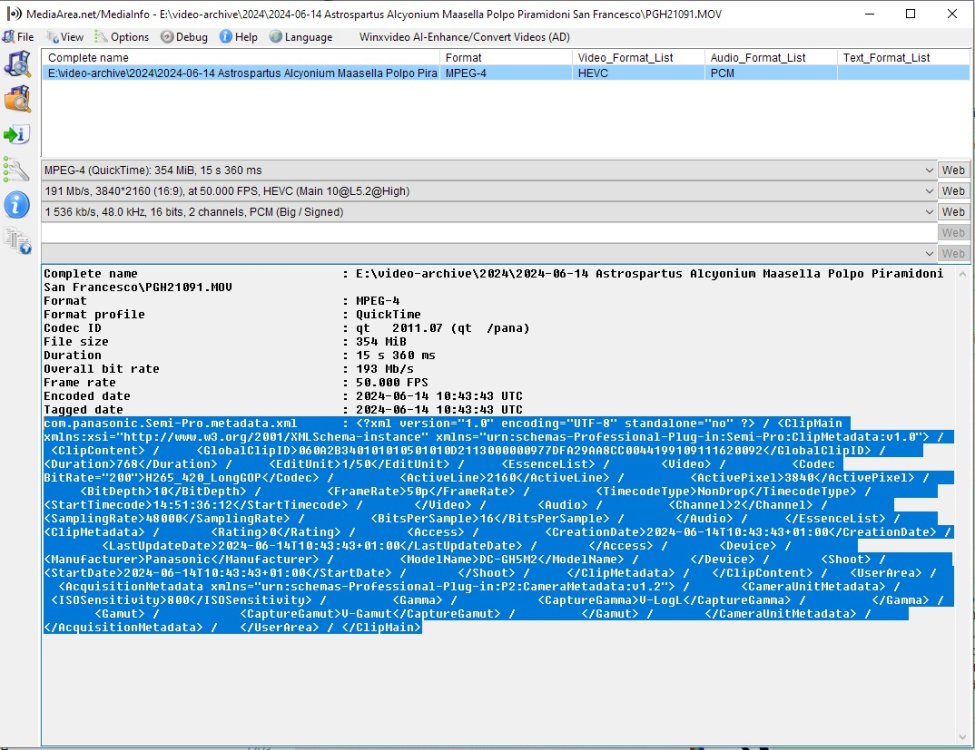Open the Language menu

(300, 37)
